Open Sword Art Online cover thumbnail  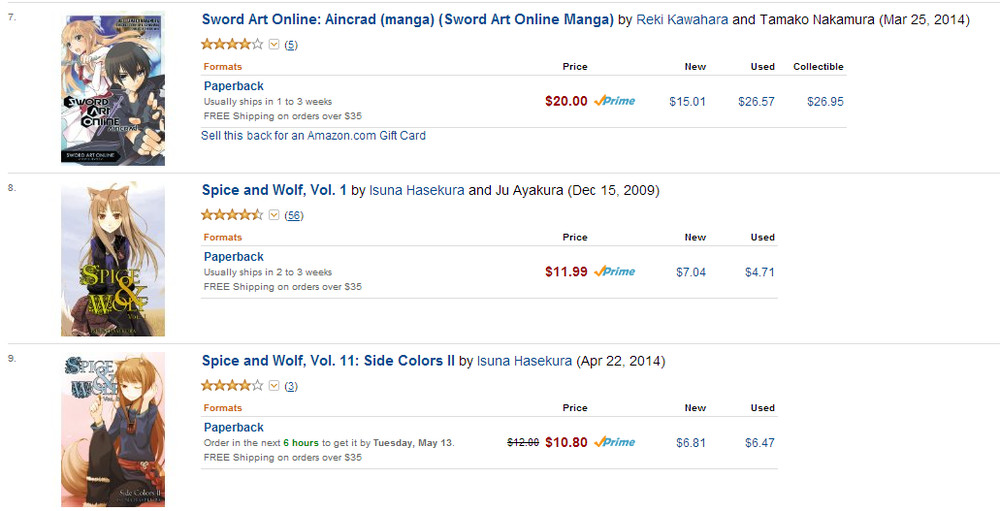113,89
